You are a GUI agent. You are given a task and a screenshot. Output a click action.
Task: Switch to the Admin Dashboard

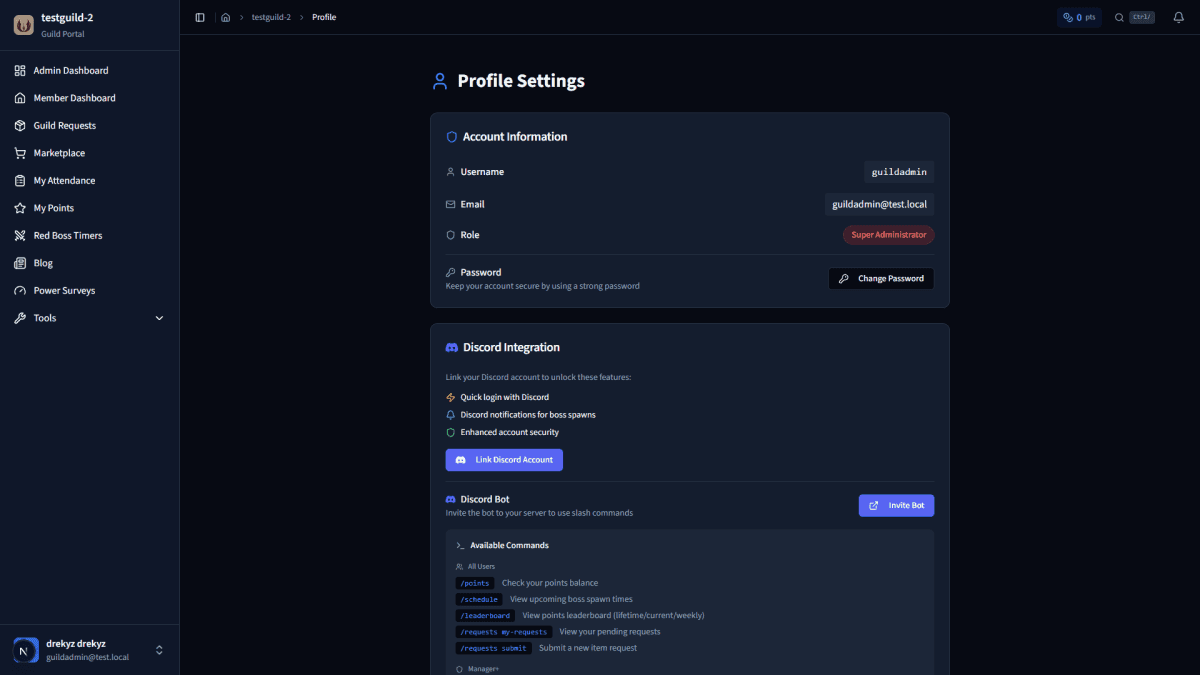pos(70,70)
